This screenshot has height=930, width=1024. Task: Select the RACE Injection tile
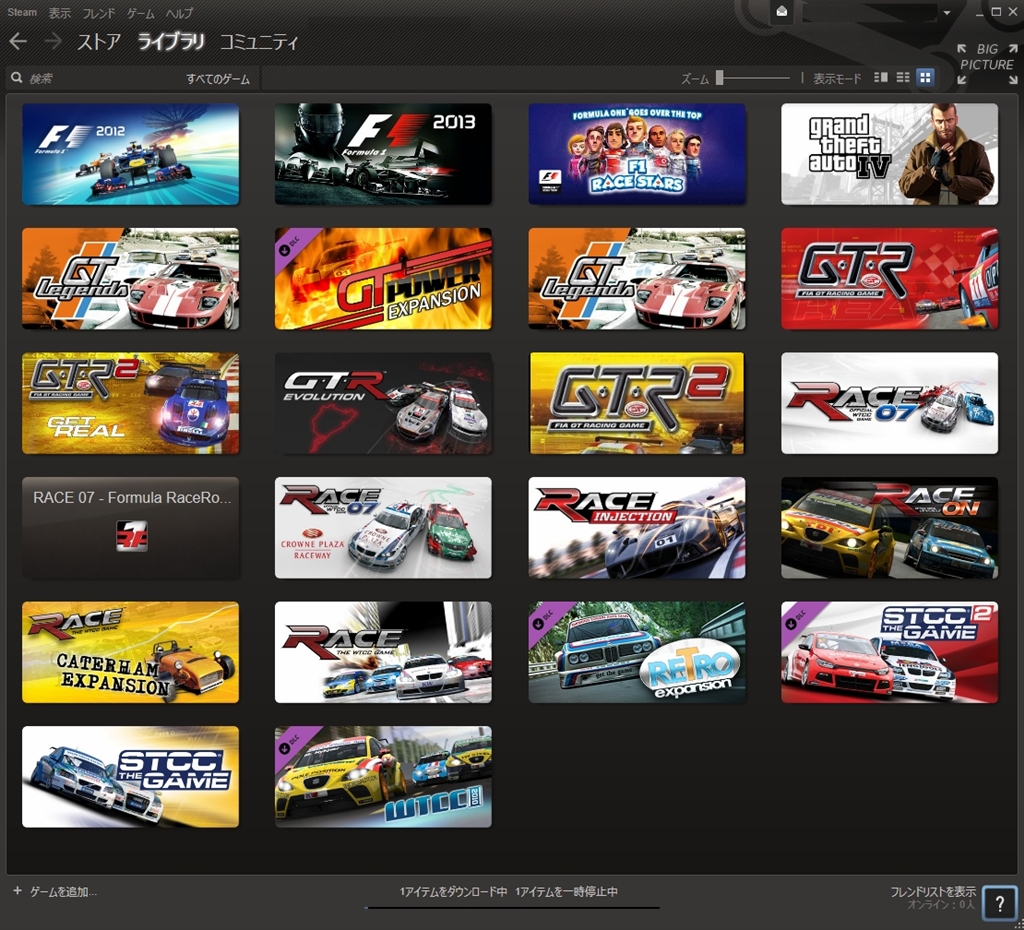tap(637, 528)
